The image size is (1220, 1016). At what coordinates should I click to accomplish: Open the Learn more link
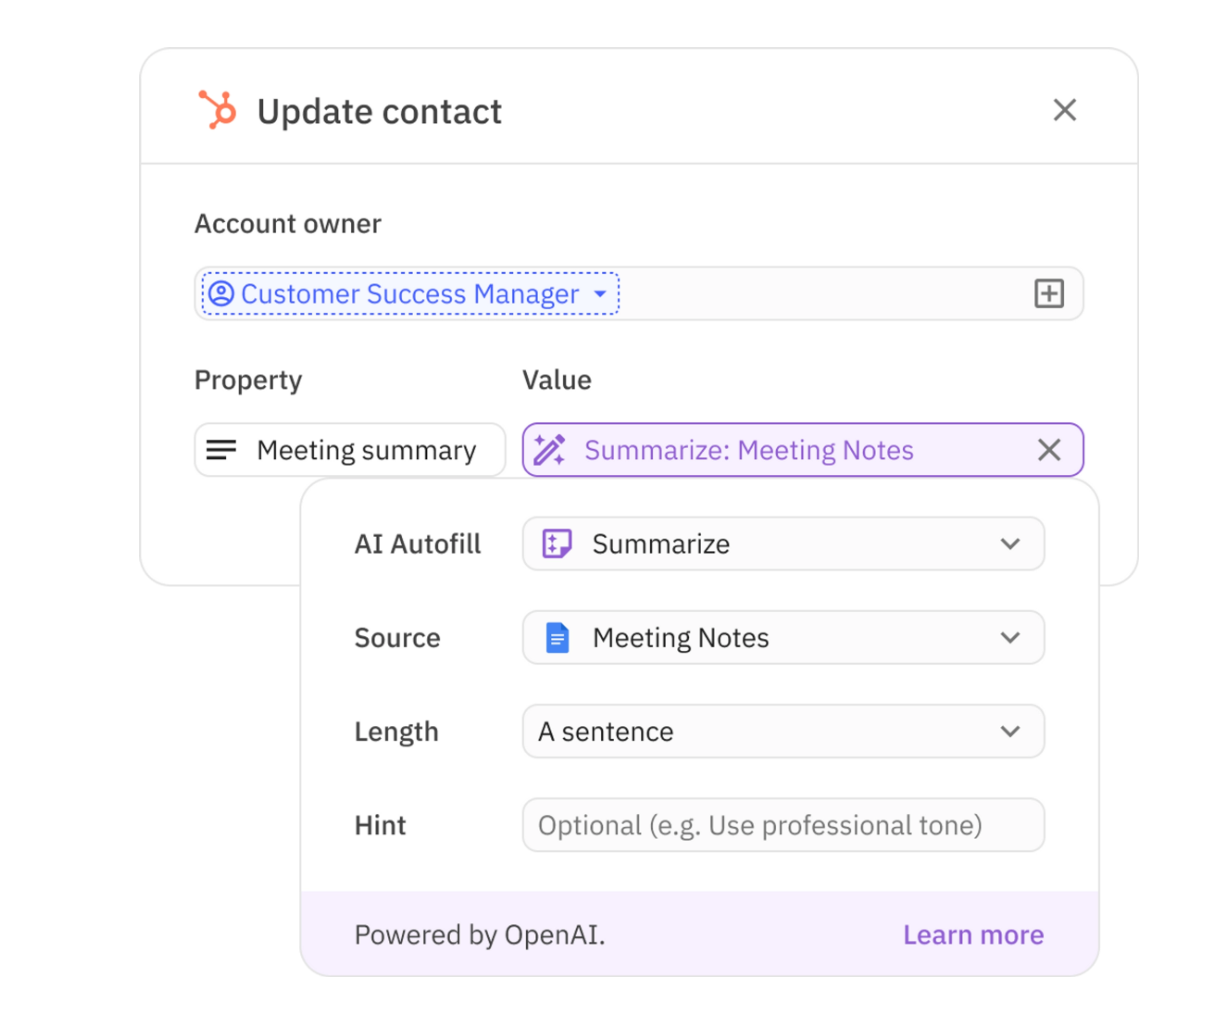pyautogui.click(x=972, y=935)
